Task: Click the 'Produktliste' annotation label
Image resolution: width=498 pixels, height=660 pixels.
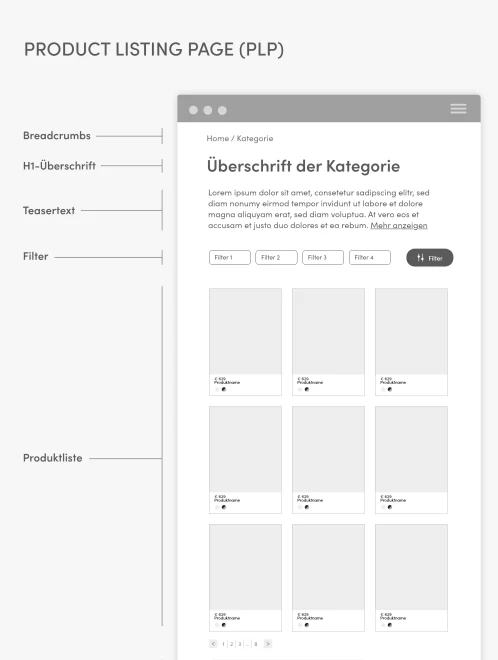Action: (x=53, y=458)
